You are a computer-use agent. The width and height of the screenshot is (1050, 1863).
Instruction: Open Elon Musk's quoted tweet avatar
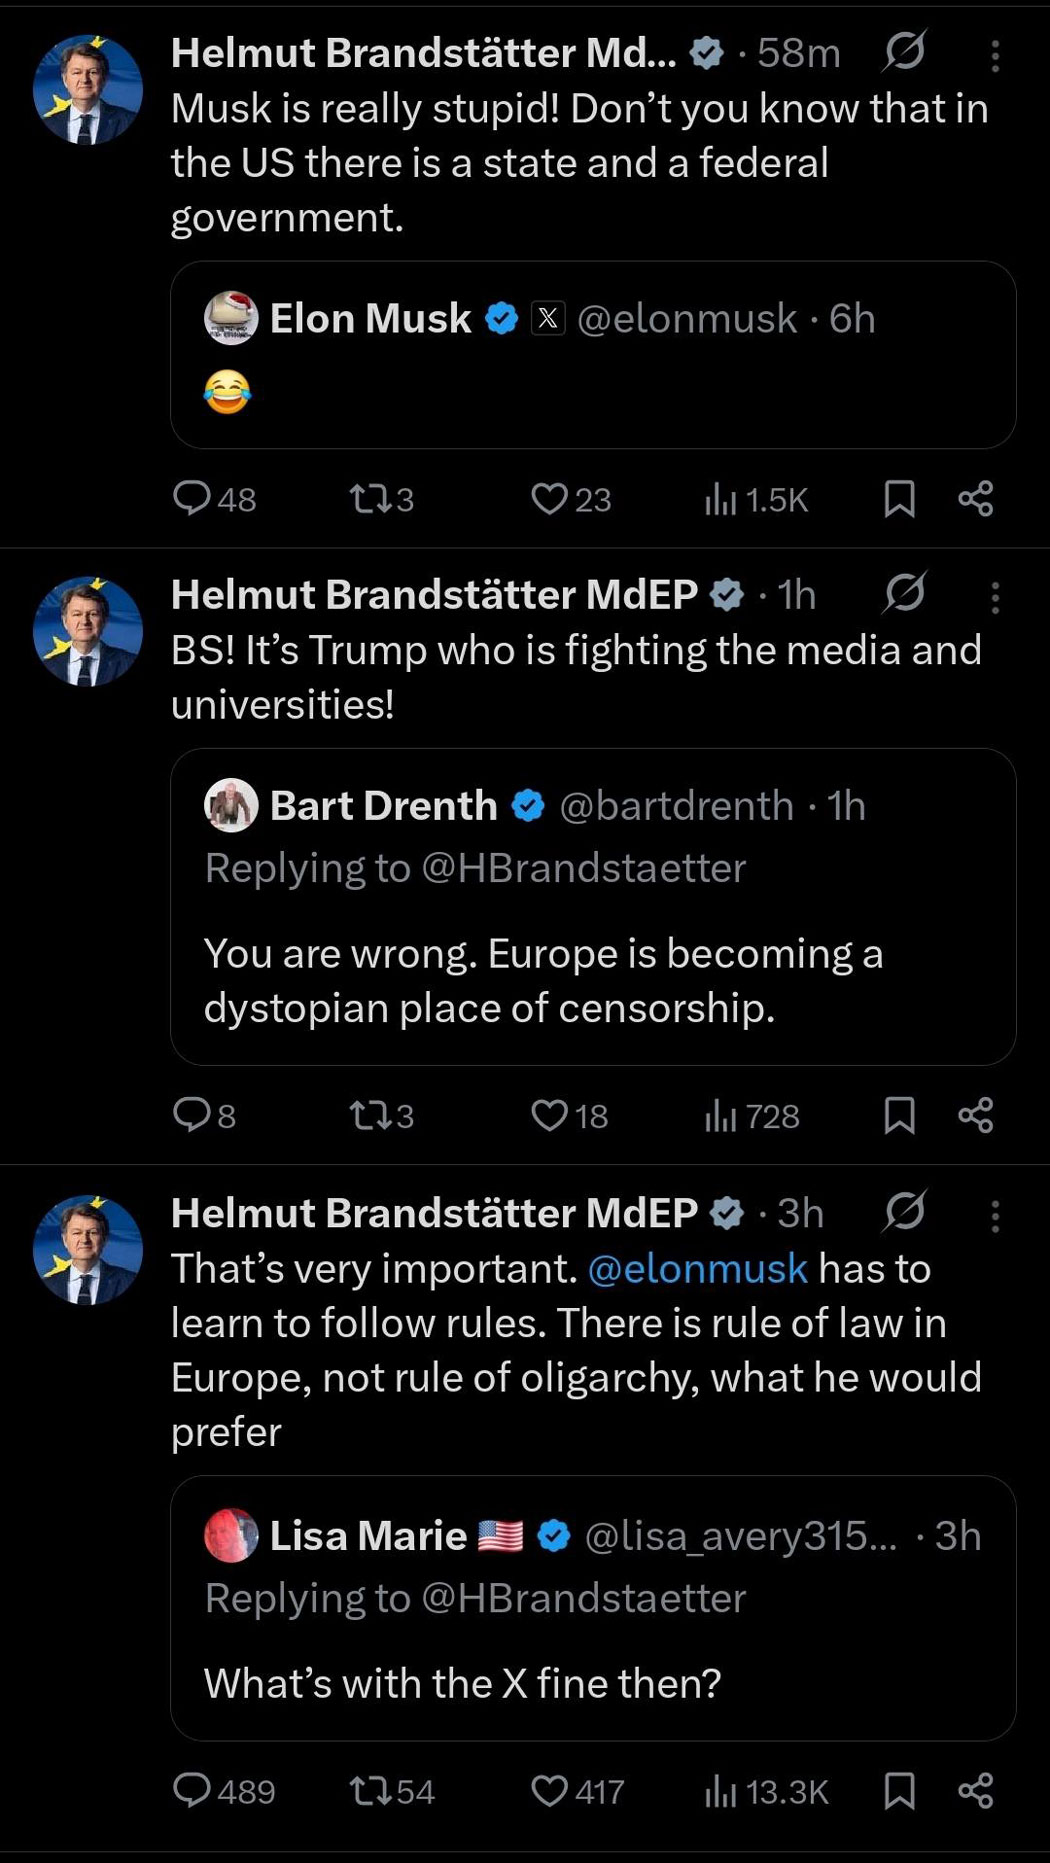231,318
